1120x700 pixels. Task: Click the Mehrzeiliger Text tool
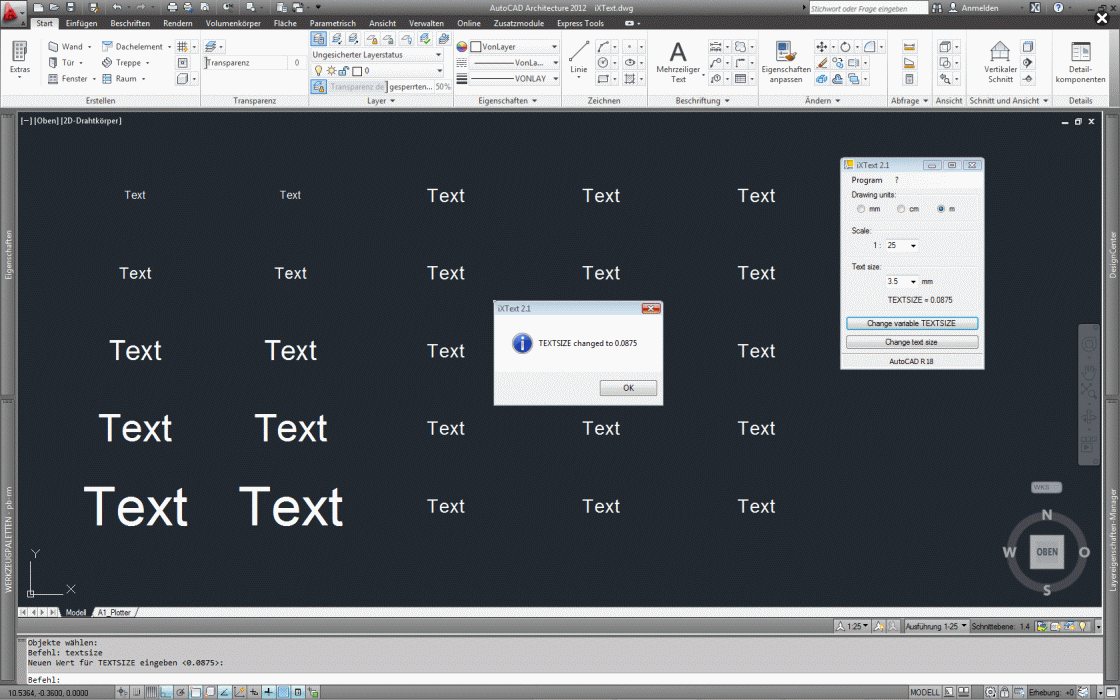point(678,61)
